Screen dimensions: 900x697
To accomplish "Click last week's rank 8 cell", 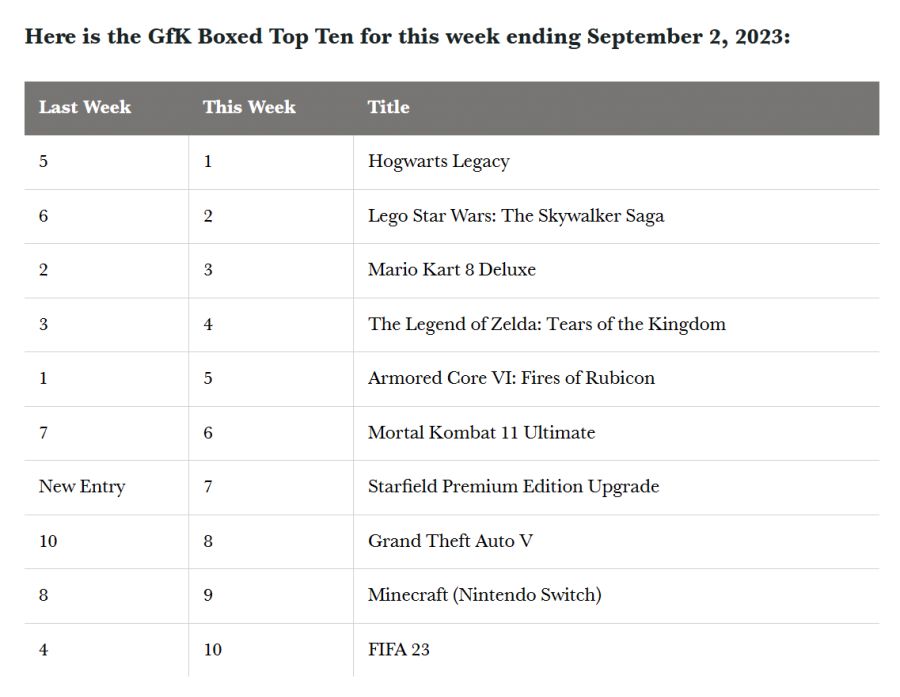I will pos(43,595).
